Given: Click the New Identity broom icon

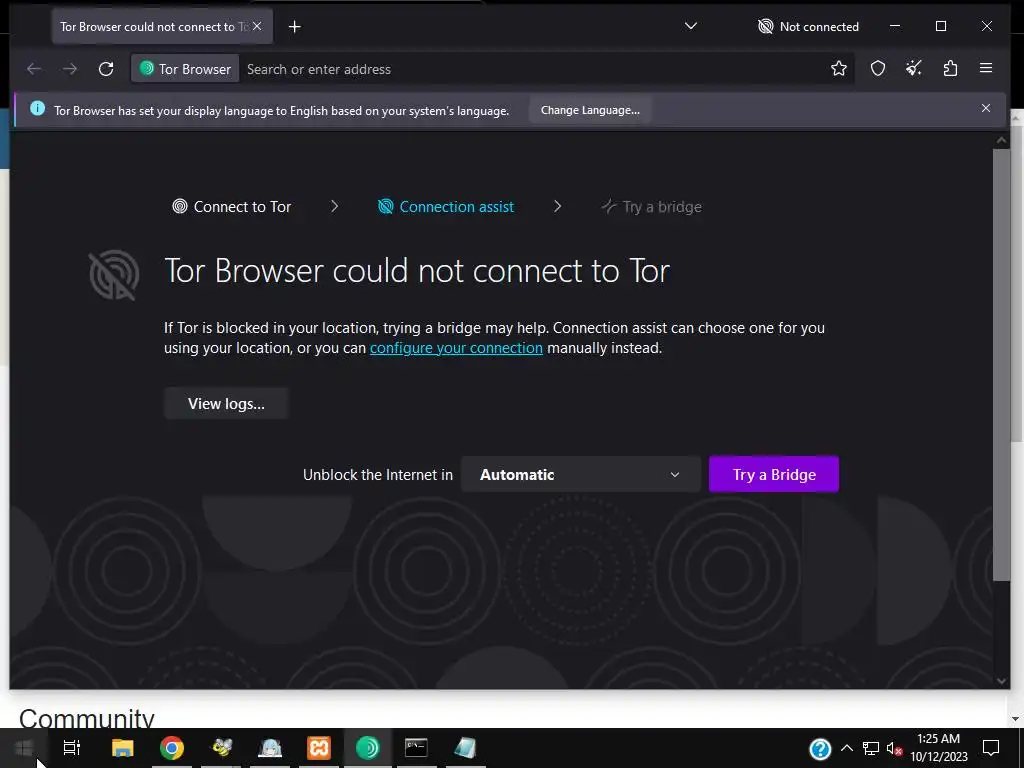Looking at the screenshot, I should (x=914, y=68).
